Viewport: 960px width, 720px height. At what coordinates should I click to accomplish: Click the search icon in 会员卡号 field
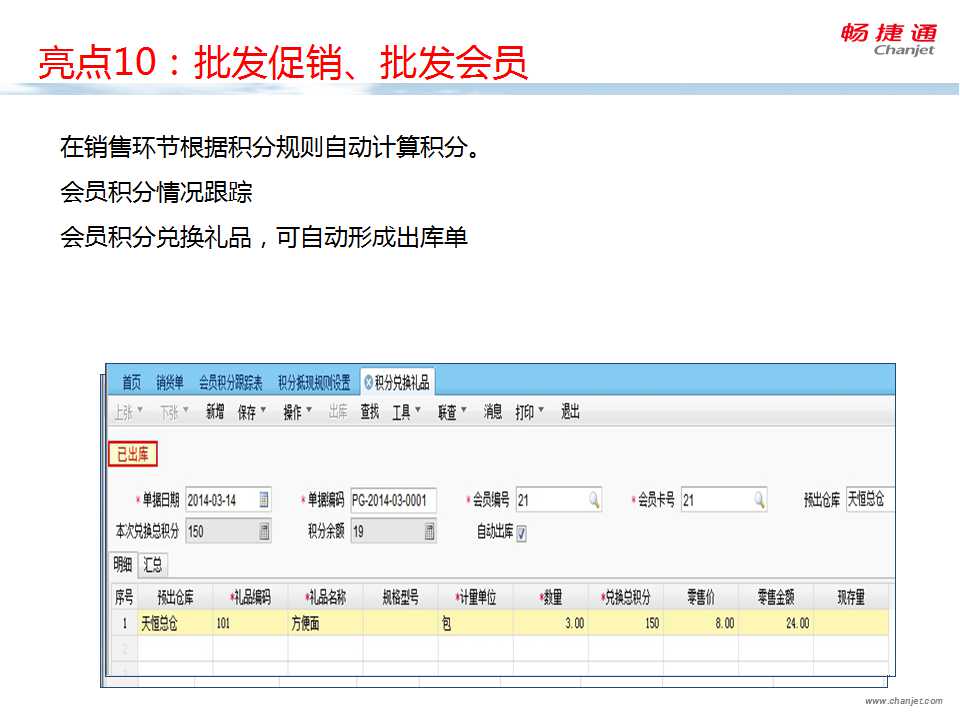click(759, 500)
